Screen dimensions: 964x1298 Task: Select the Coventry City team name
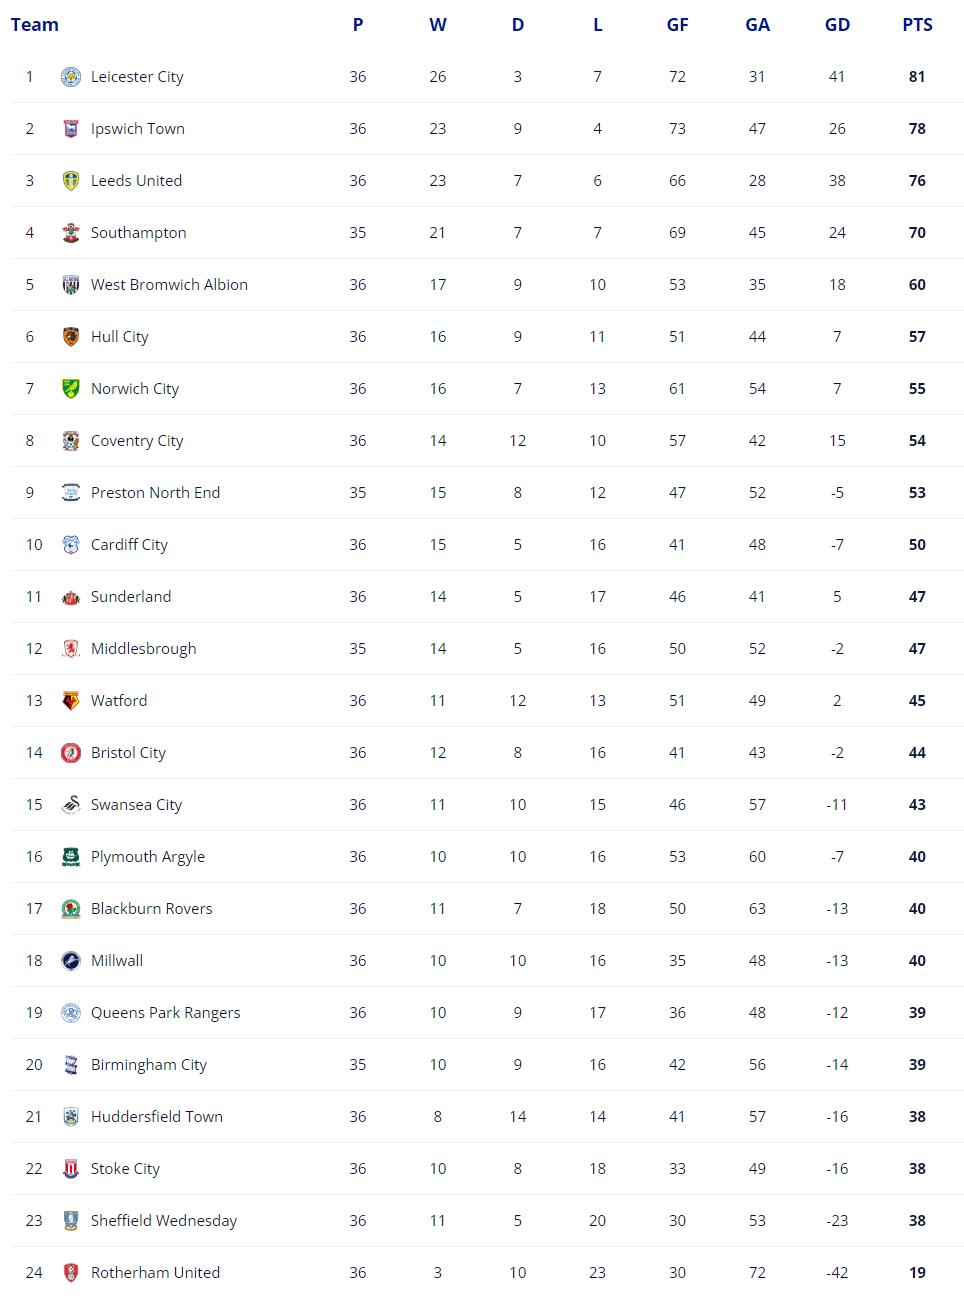137,441
